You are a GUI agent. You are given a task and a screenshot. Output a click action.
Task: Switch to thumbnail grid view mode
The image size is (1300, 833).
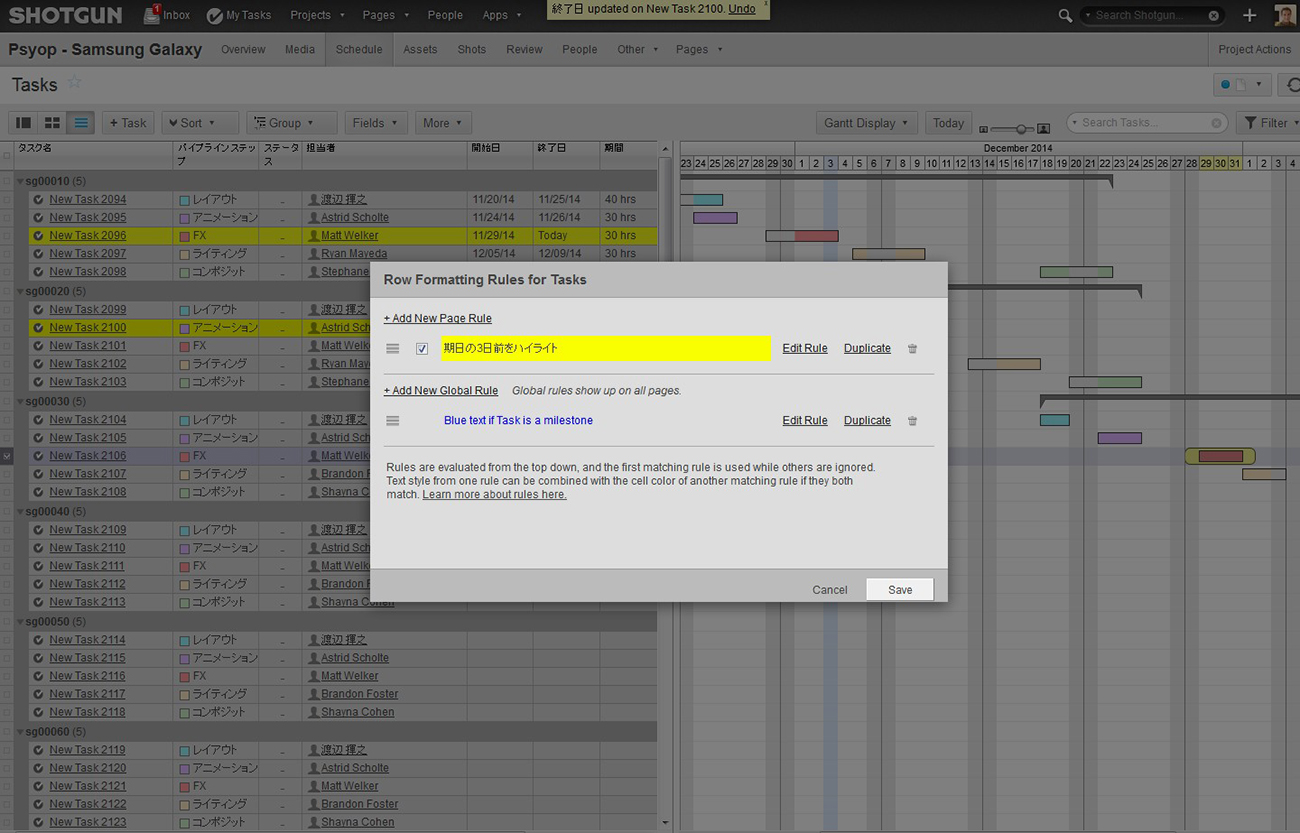(x=53, y=123)
